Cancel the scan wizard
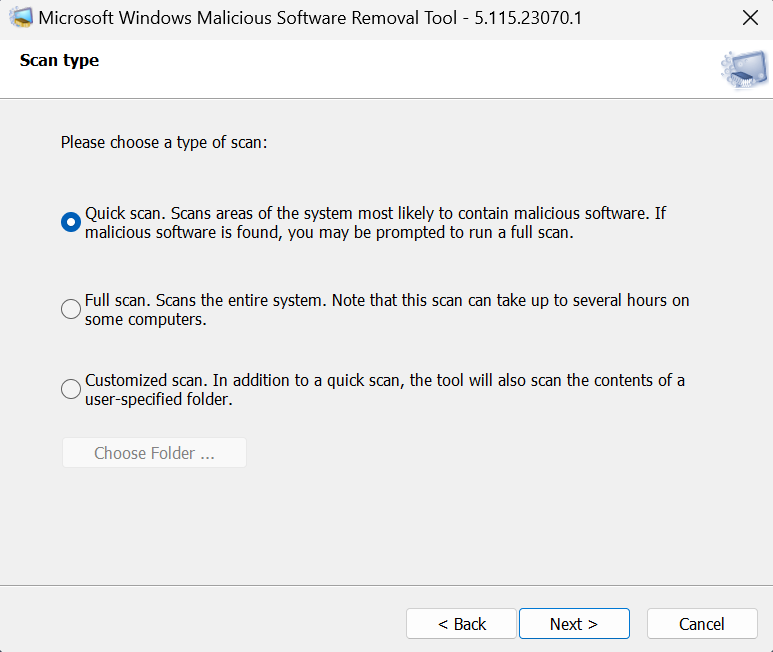Viewport: 773px width, 652px height. click(701, 624)
